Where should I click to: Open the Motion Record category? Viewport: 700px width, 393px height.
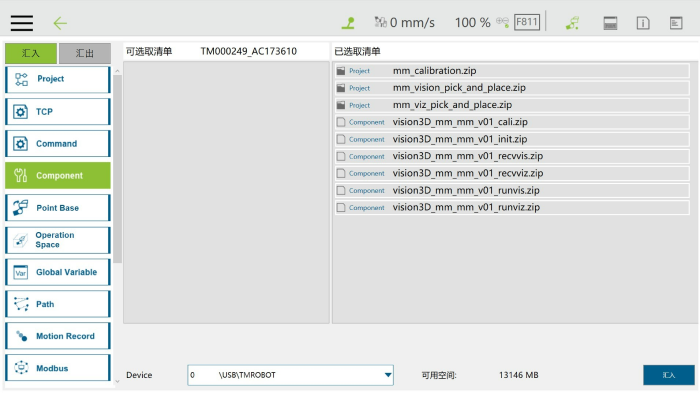point(58,336)
